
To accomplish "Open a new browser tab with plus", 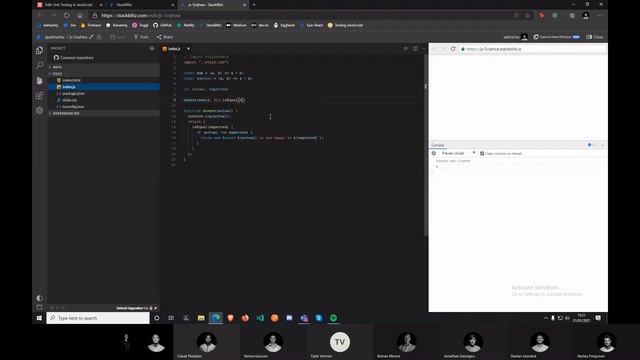I will 254,5.
